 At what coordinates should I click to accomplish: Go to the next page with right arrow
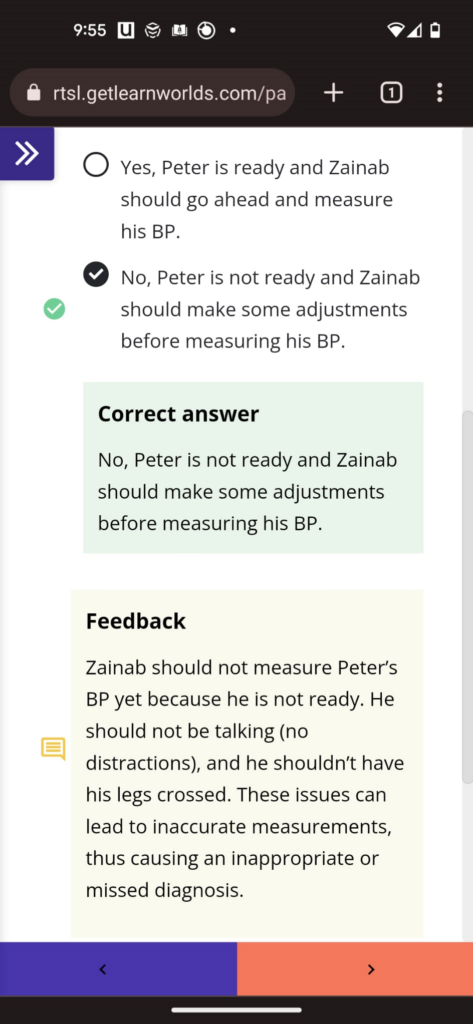pyautogui.click(x=355, y=969)
